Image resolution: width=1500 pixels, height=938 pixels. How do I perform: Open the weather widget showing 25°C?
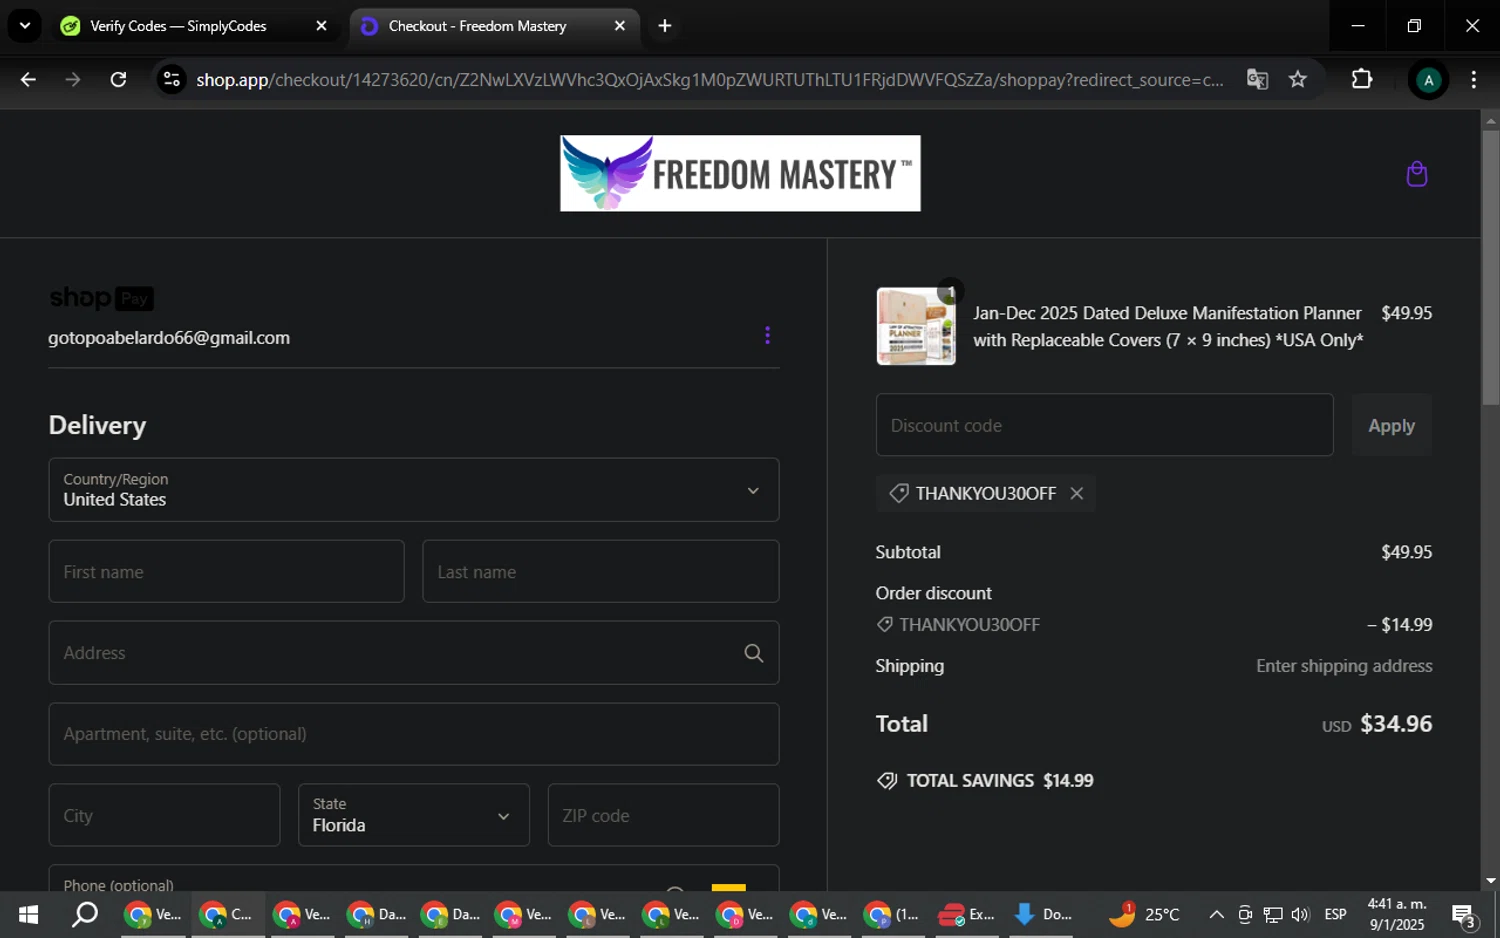1144,914
